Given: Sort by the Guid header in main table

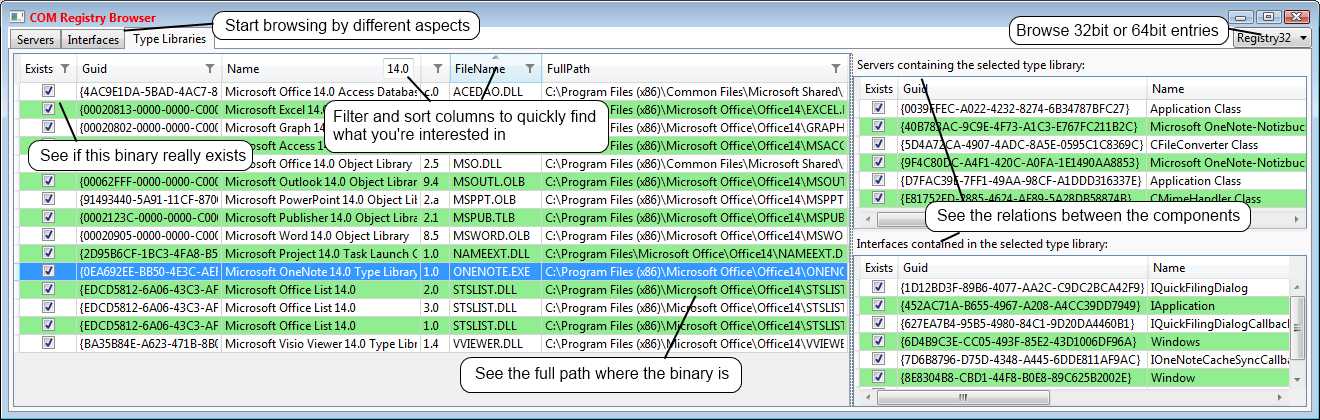Looking at the screenshot, I should click(94, 69).
